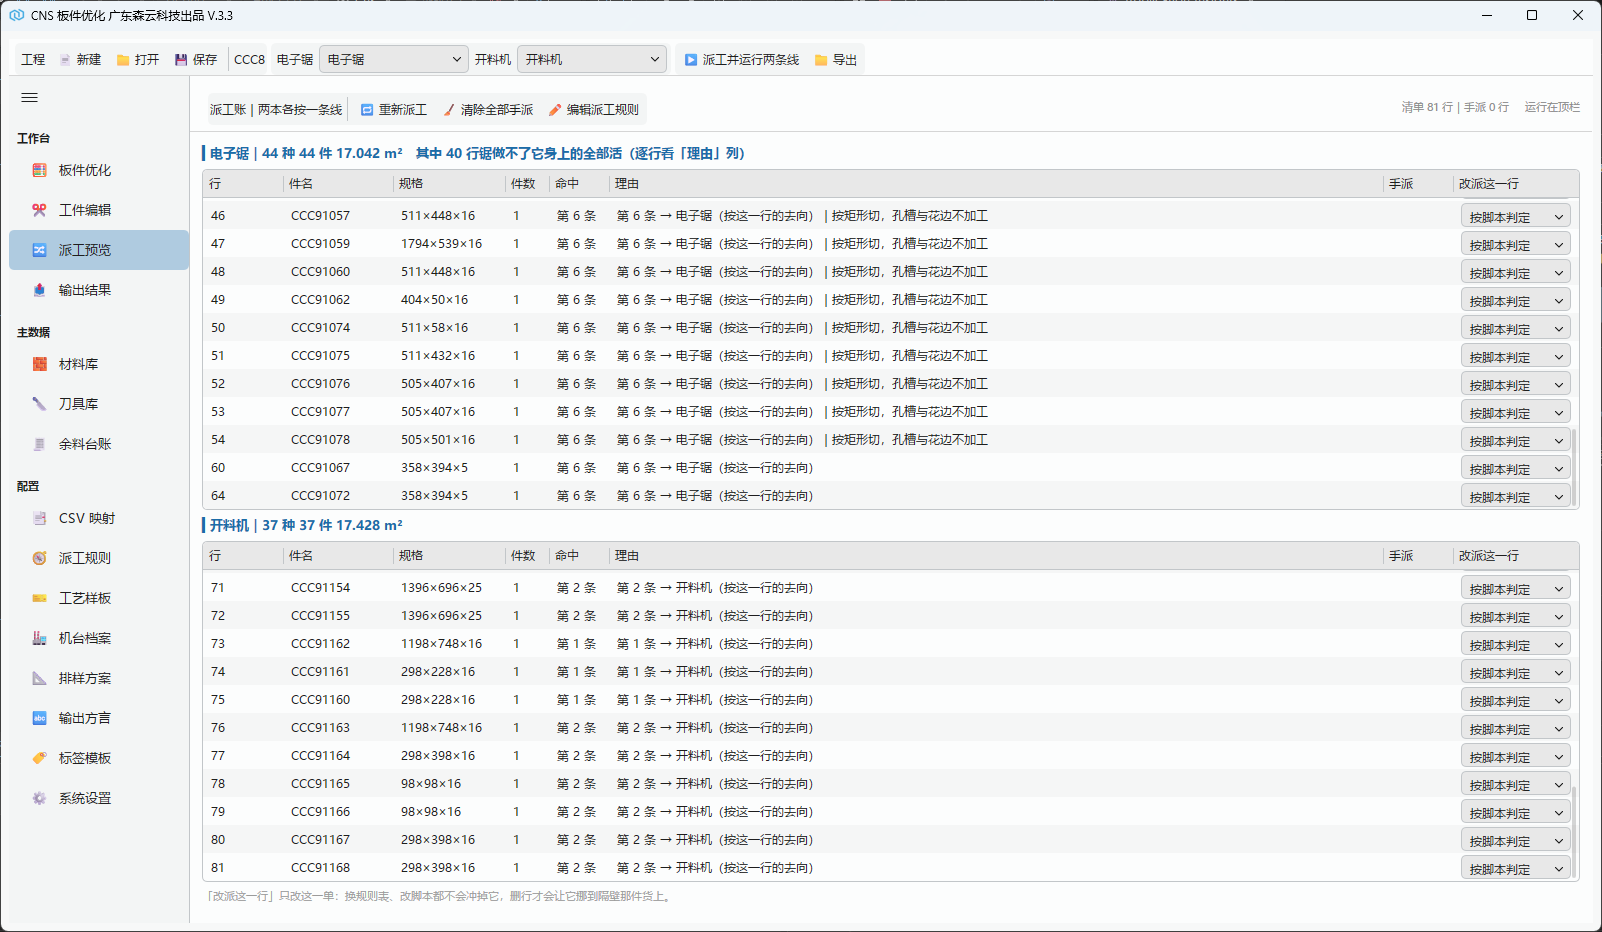This screenshot has height=932, width=1602.
Task: Open the 材料库 data page
Action: [99, 364]
